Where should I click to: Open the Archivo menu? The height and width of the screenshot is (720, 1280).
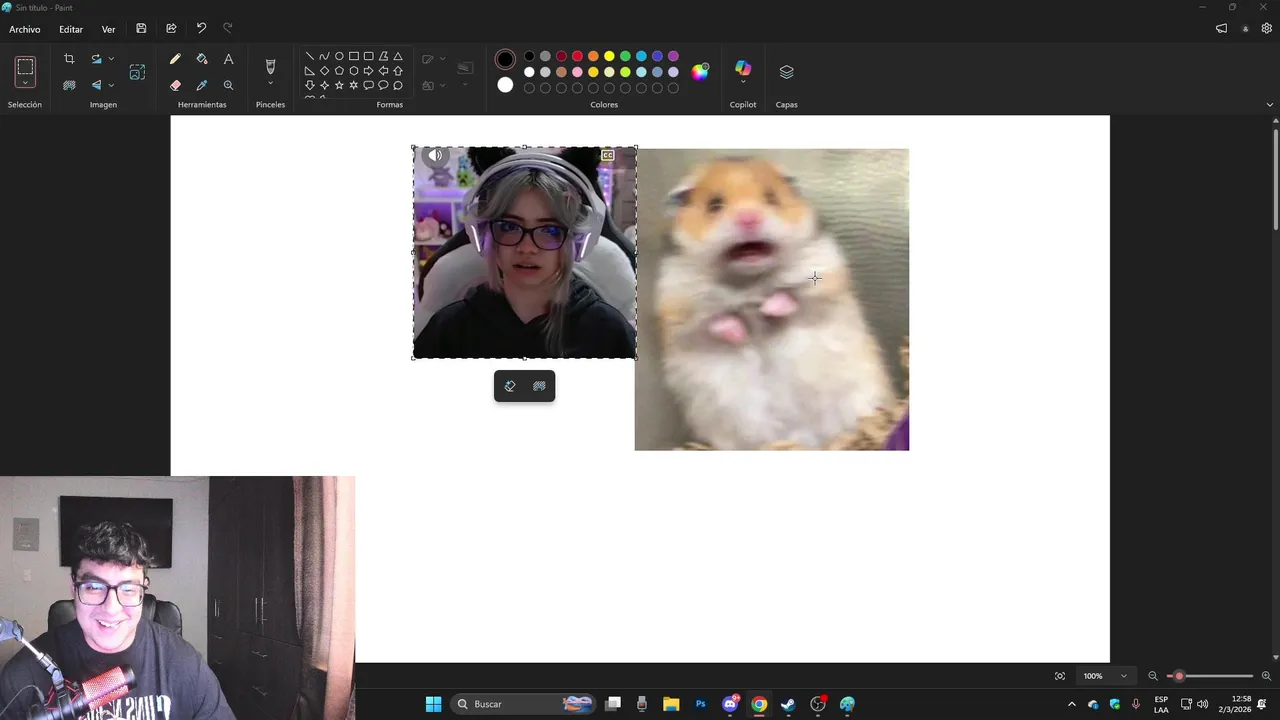coord(25,29)
